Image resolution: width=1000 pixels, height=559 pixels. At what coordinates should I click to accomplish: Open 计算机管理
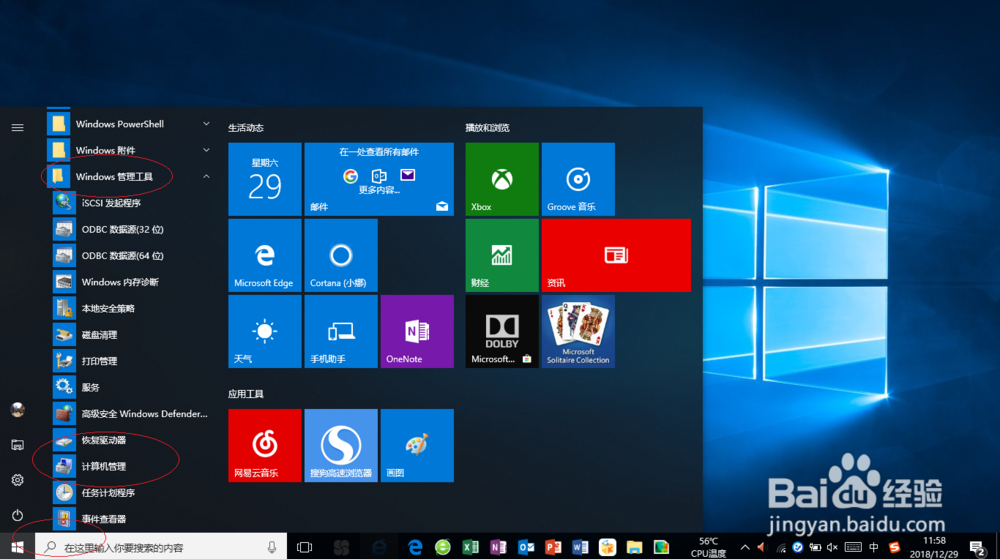coord(130,467)
